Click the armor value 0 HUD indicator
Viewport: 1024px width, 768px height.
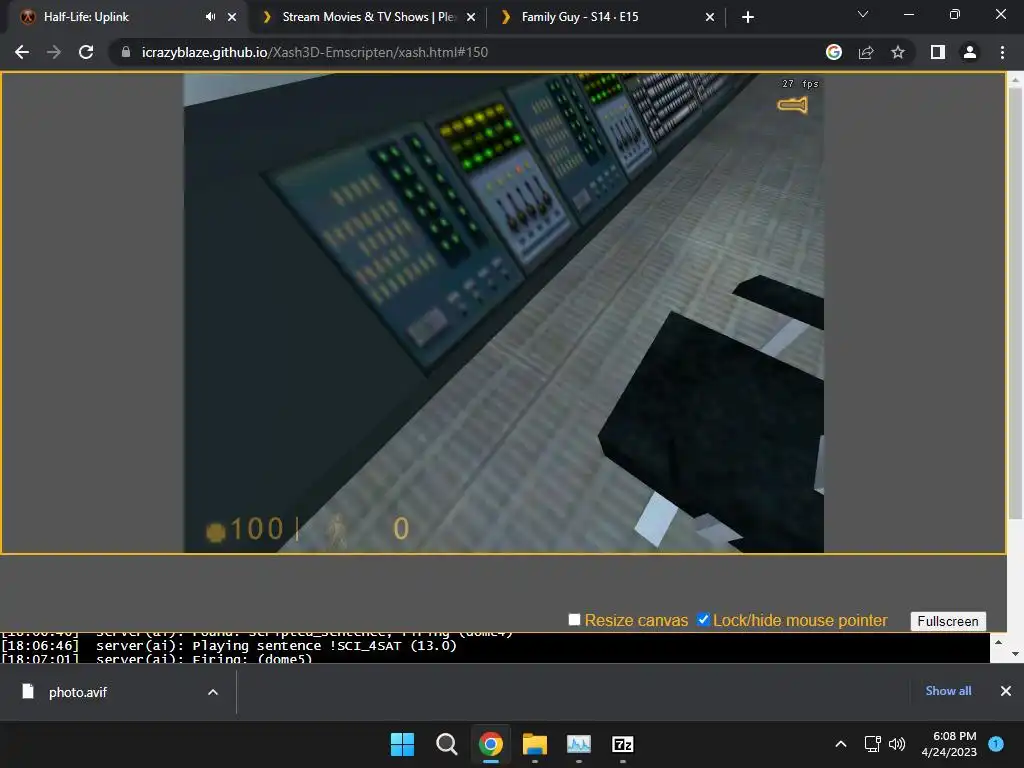coord(401,529)
